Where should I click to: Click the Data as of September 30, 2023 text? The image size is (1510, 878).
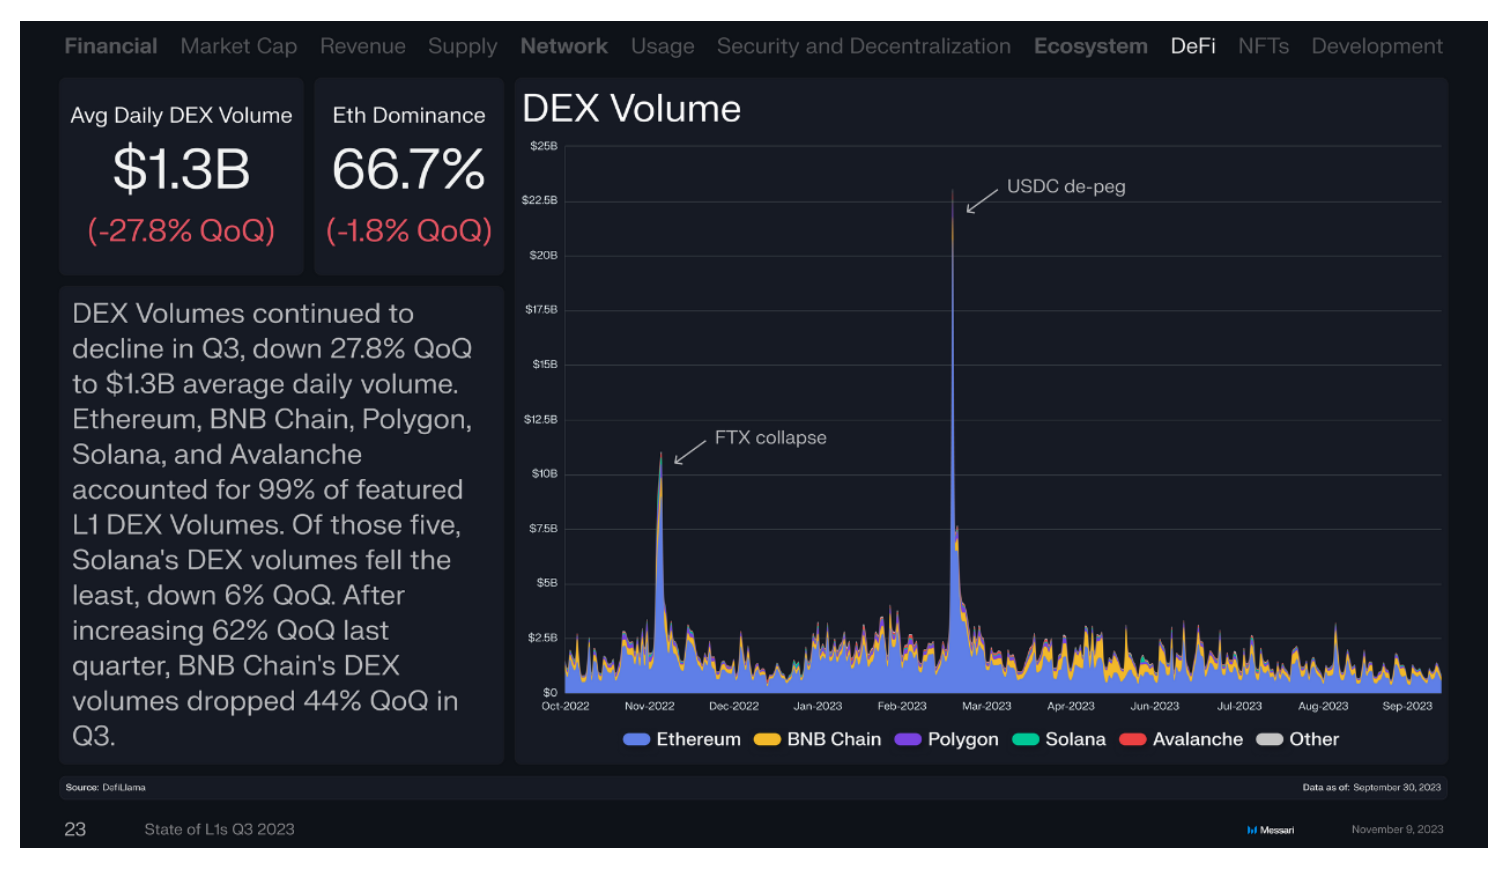coord(1372,787)
